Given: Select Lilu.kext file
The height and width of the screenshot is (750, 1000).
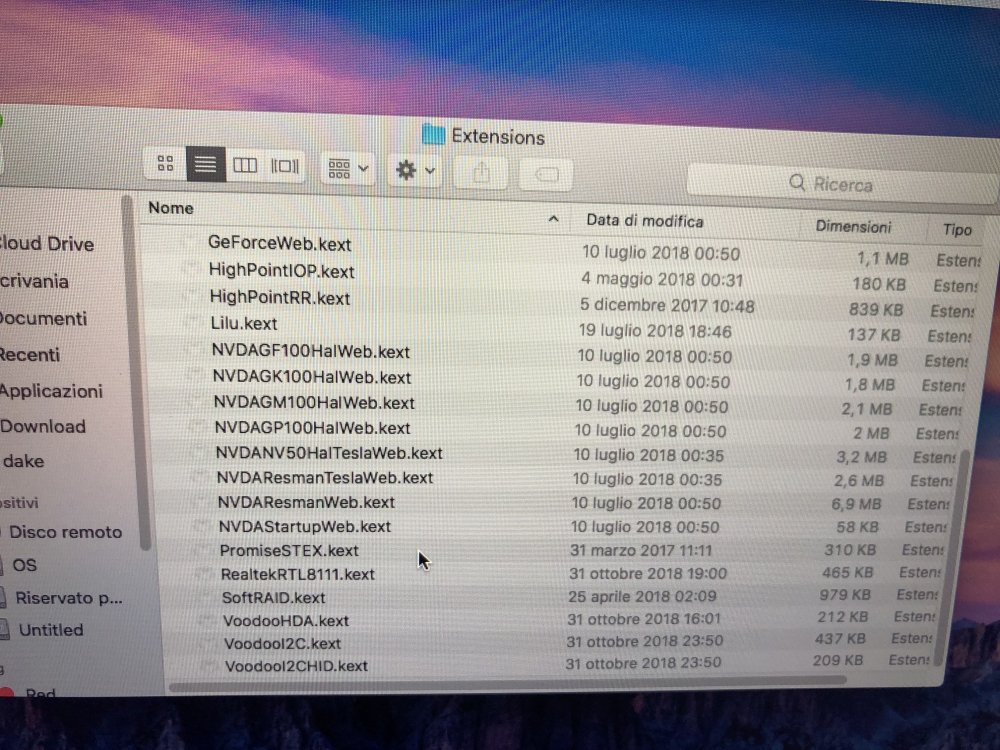Looking at the screenshot, I should pos(244,323).
